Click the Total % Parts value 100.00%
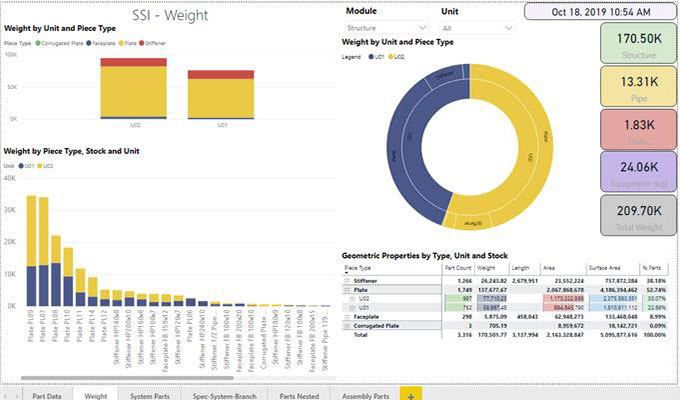680x400 pixels. [654, 335]
